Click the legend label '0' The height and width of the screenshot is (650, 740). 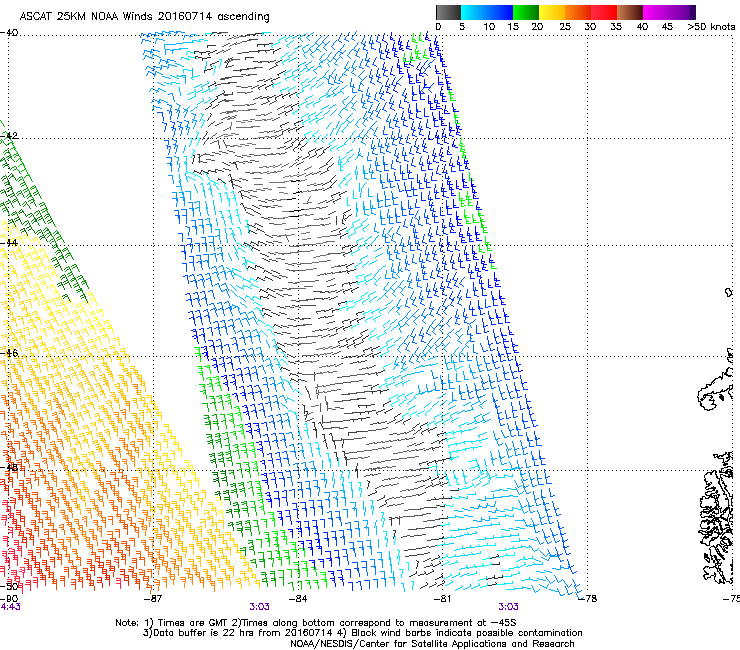click(x=438, y=27)
